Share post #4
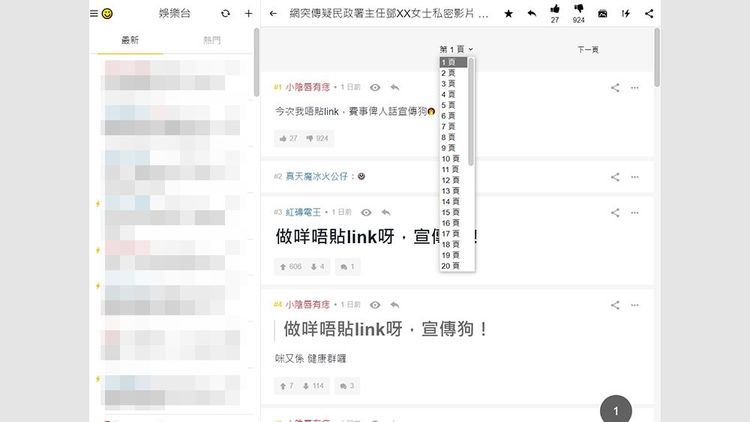The width and height of the screenshot is (750, 422). 615,305
